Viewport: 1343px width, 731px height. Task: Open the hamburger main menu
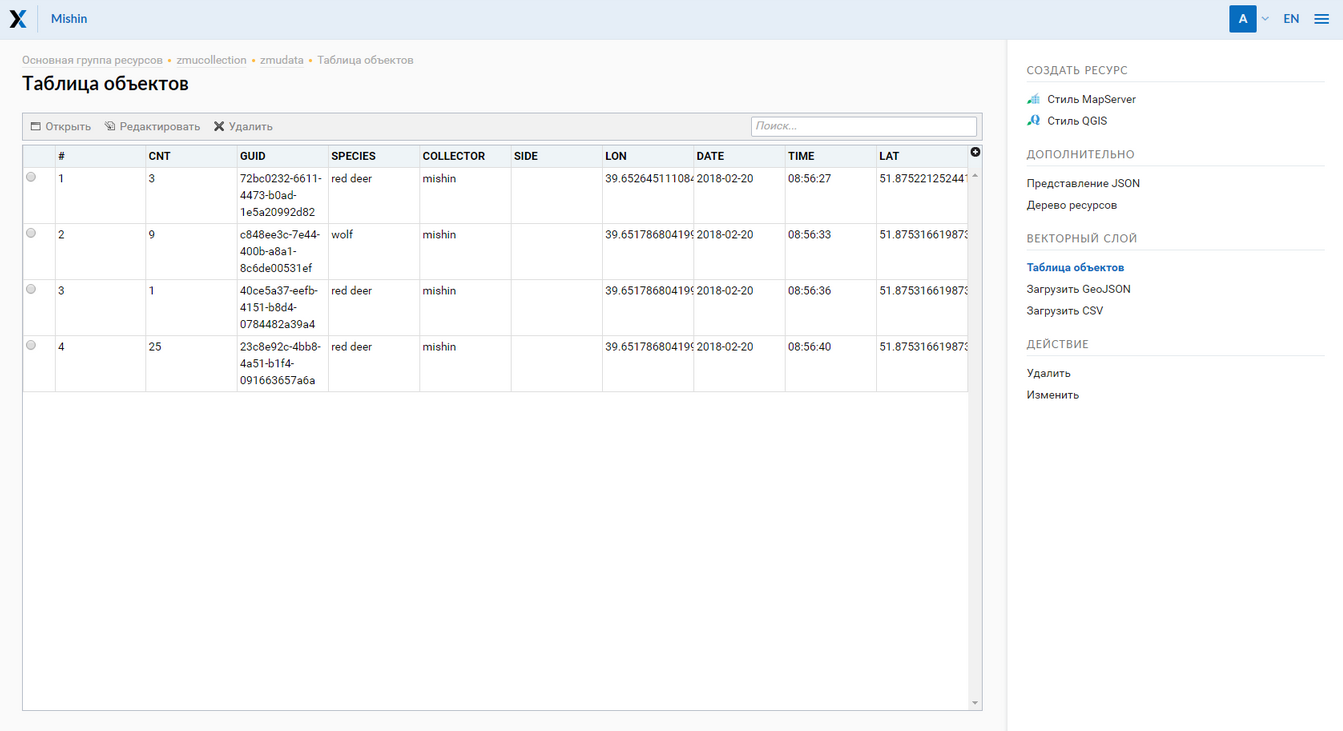pyautogui.click(x=1321, y=19)
